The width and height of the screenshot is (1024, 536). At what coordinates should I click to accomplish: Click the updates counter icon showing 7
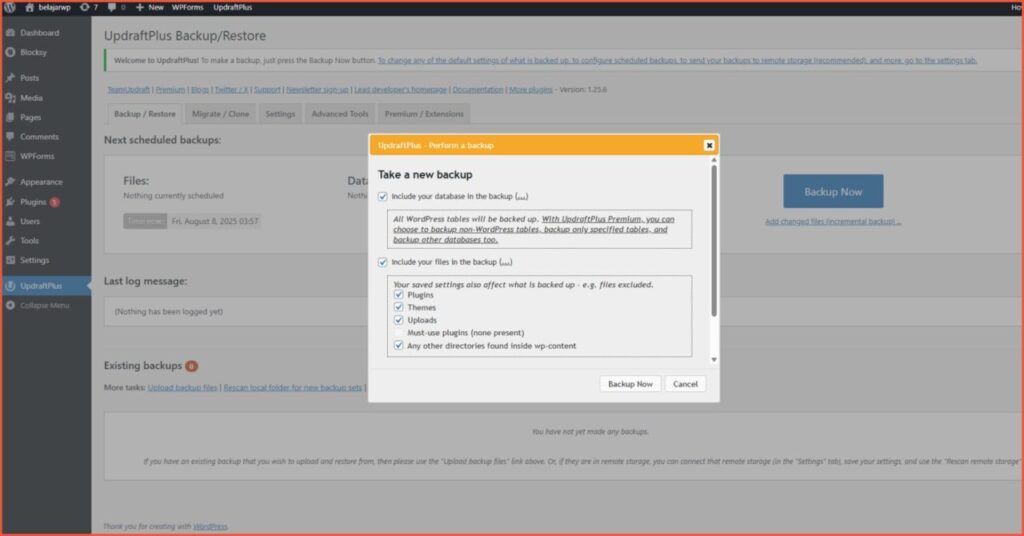(x=84, y=7)
